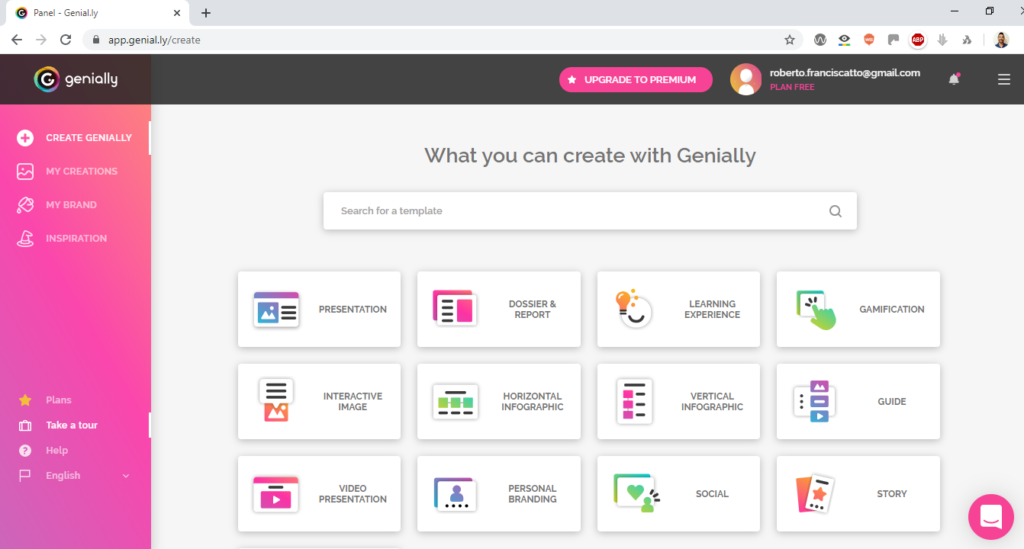The height and width of the screenshot is (549, 1024).
Task: Go back in browser history
Action: [x=17, y=40]
